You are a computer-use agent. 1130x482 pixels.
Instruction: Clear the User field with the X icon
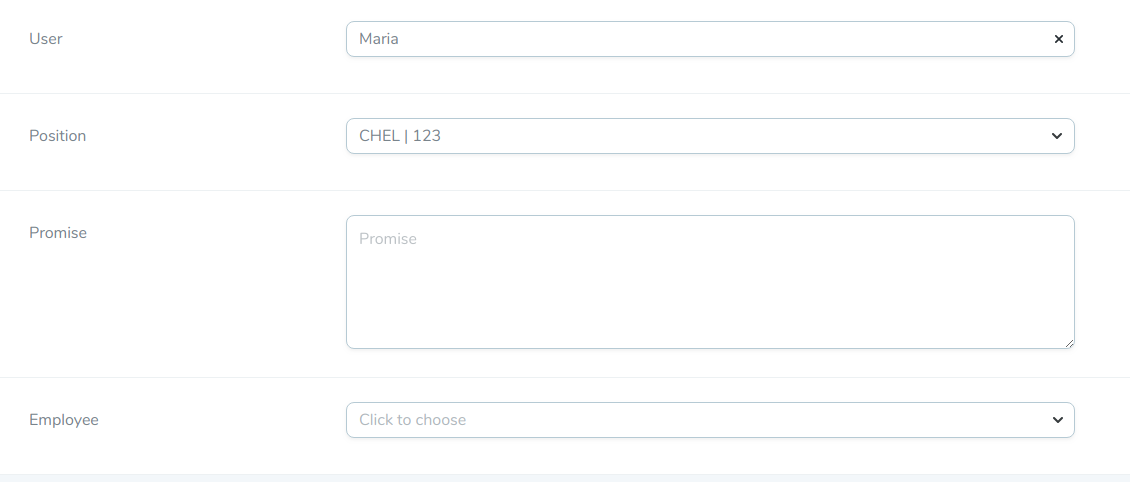pyautogui.click(x=1058, y=39)
